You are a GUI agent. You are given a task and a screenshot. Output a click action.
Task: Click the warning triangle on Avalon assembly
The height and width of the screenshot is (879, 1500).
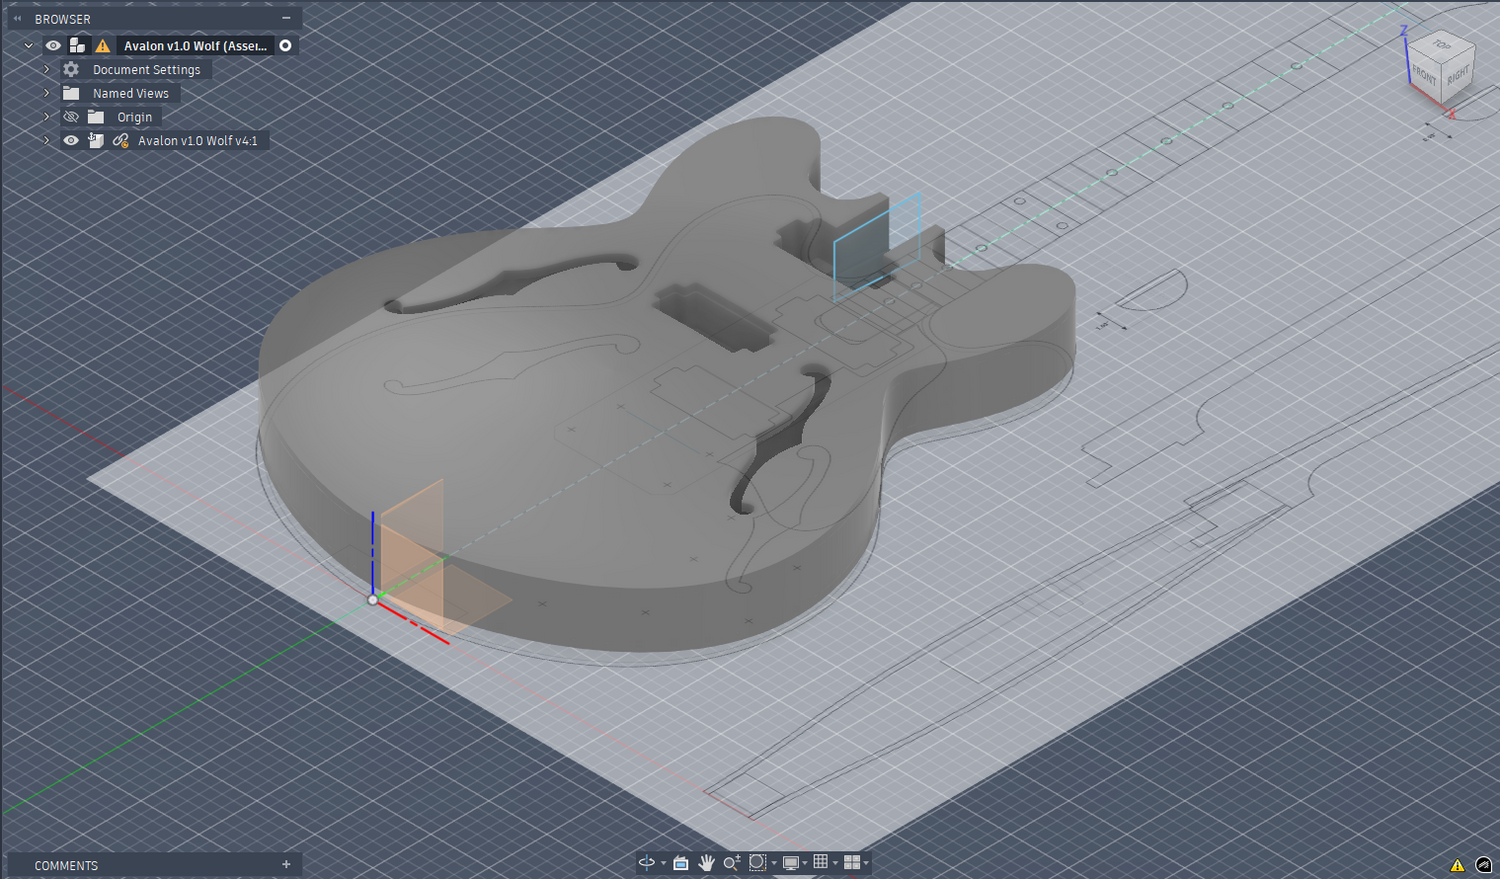103,46
